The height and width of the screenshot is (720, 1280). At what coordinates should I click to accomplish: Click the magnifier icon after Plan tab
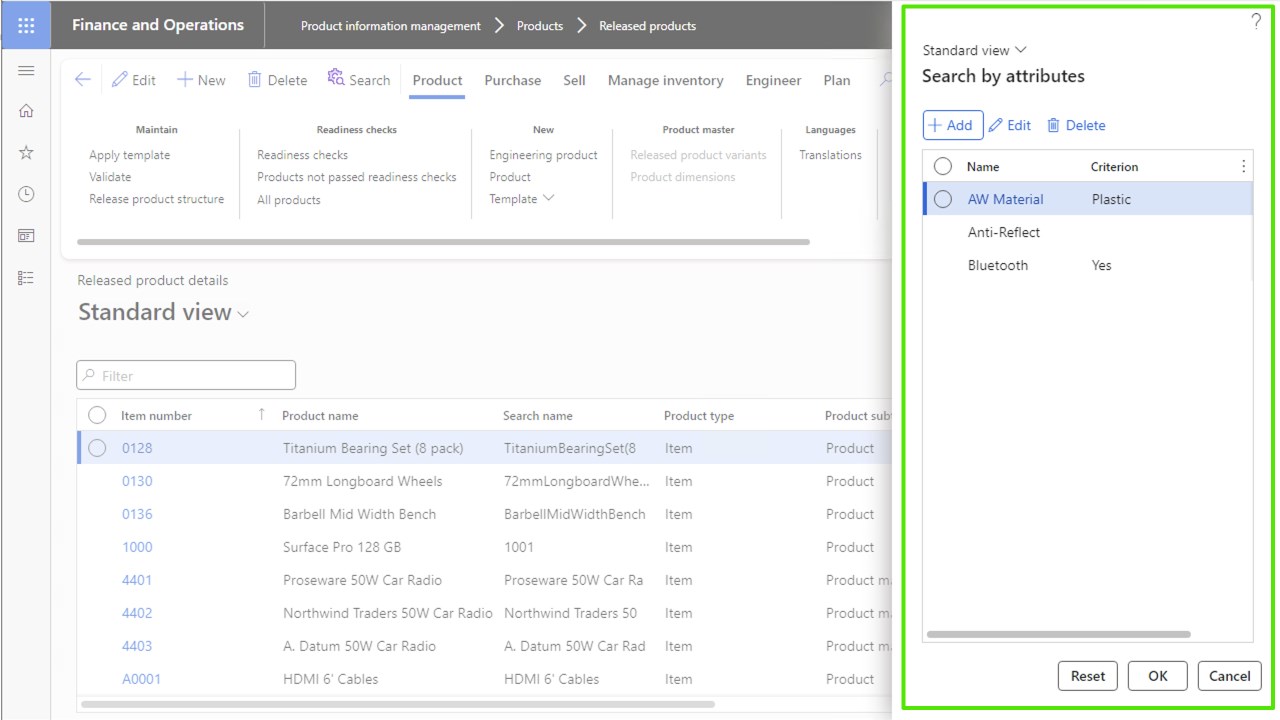coord(885,80)
